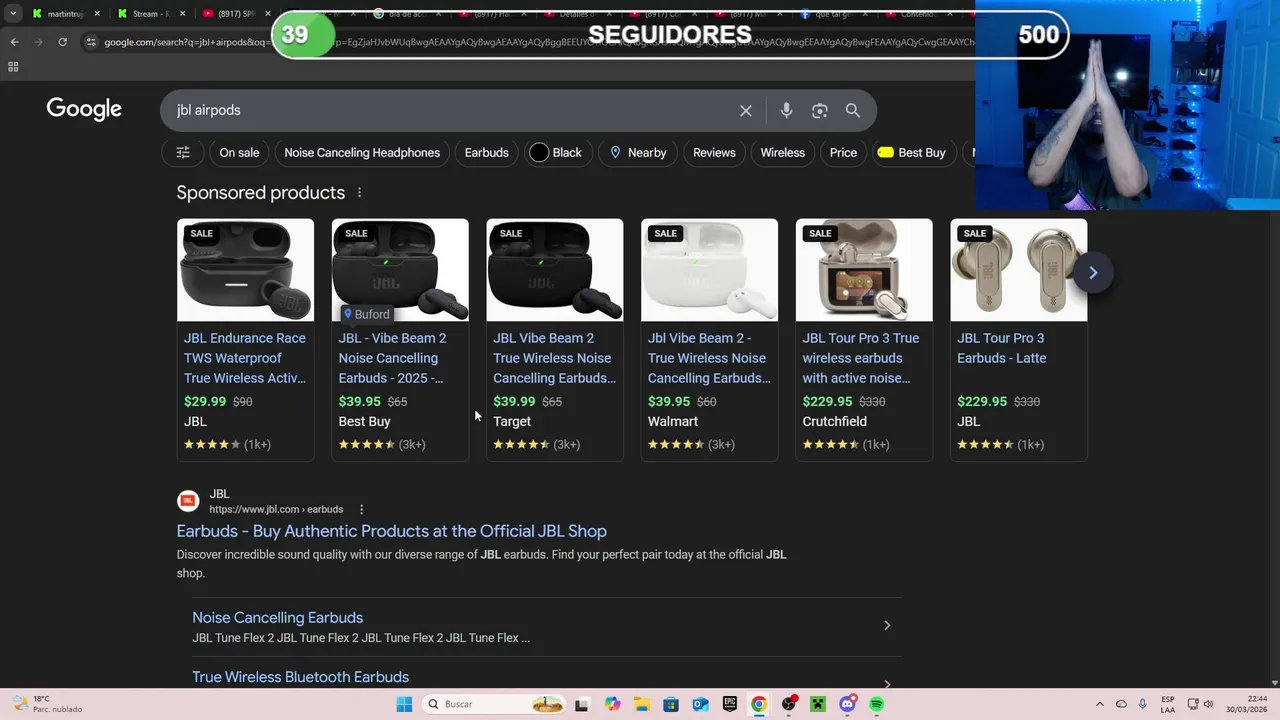
Task: Clear the search box with the X icon
Action: click(x=745, y=110)
